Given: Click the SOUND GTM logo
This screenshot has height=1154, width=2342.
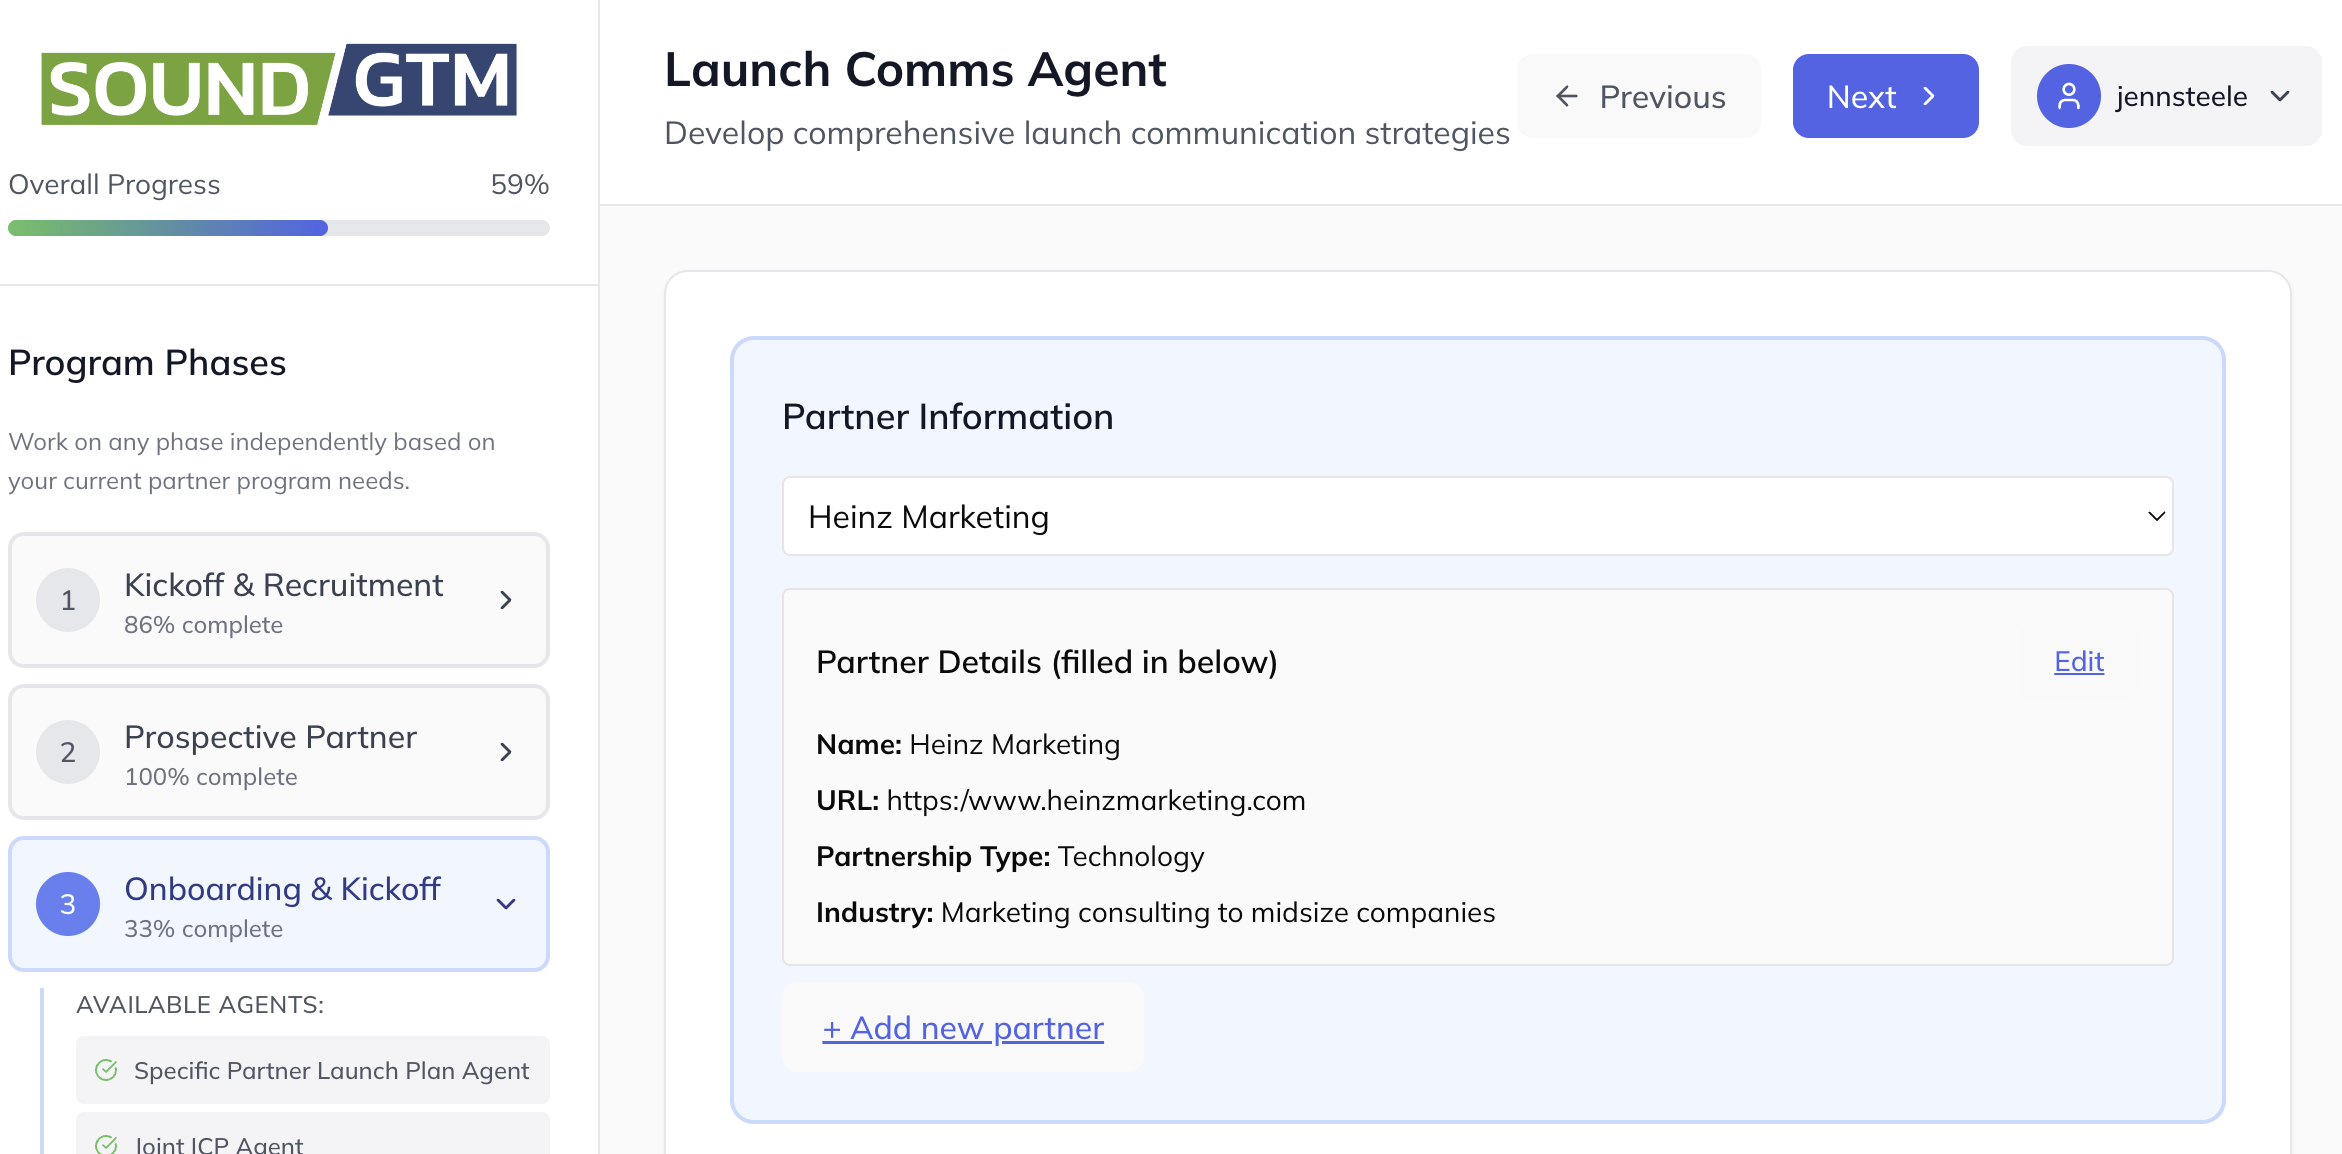Looking at the screenshot, I should (x=278, y=84).
